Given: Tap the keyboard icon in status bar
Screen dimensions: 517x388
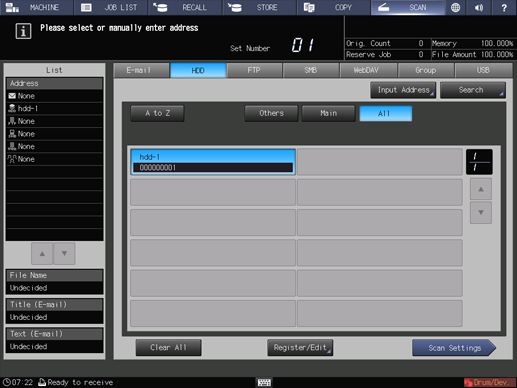Looking at the screenshot, I should (x=264, y=382).
